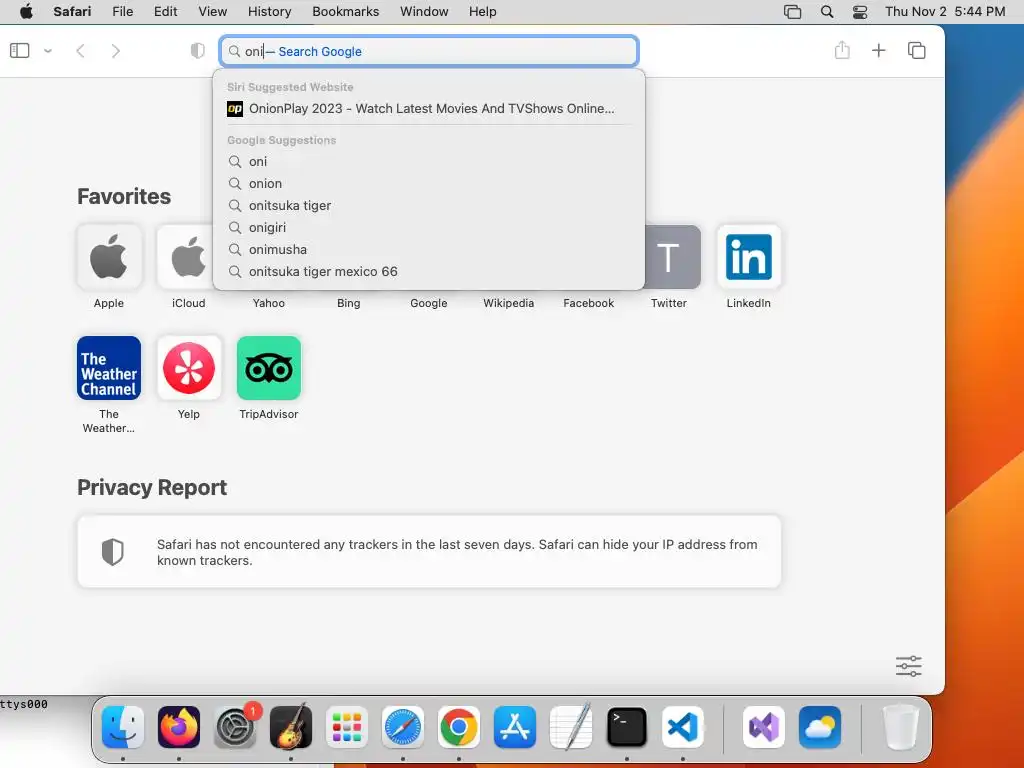
Task: Open the Safari menu
Action: (x=72, y=12)
